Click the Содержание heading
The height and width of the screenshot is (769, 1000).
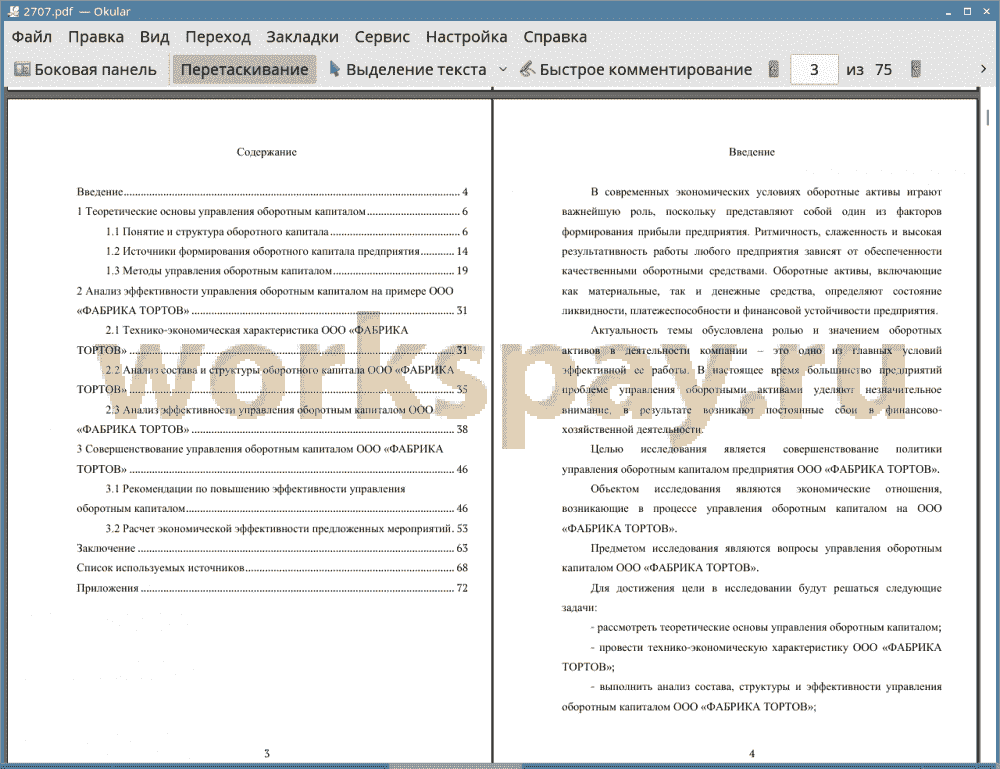267,152
